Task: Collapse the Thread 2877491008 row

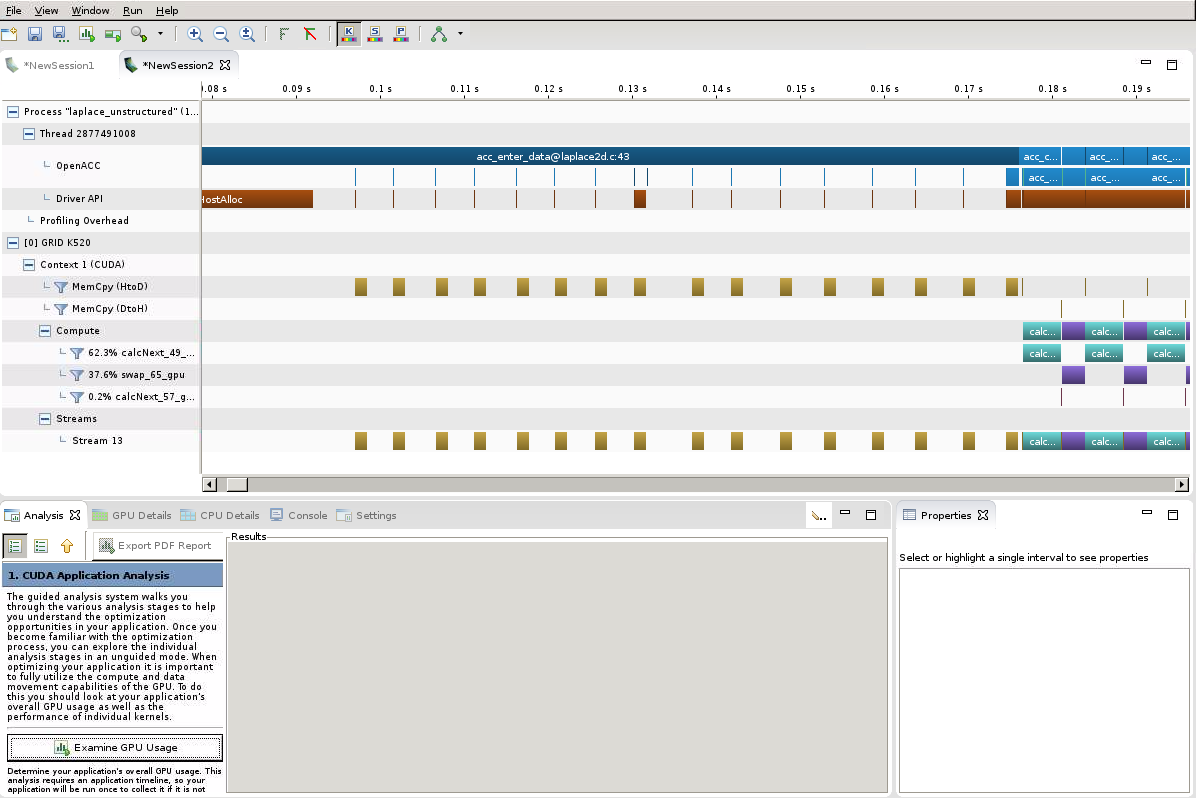Action: (29, 134)
